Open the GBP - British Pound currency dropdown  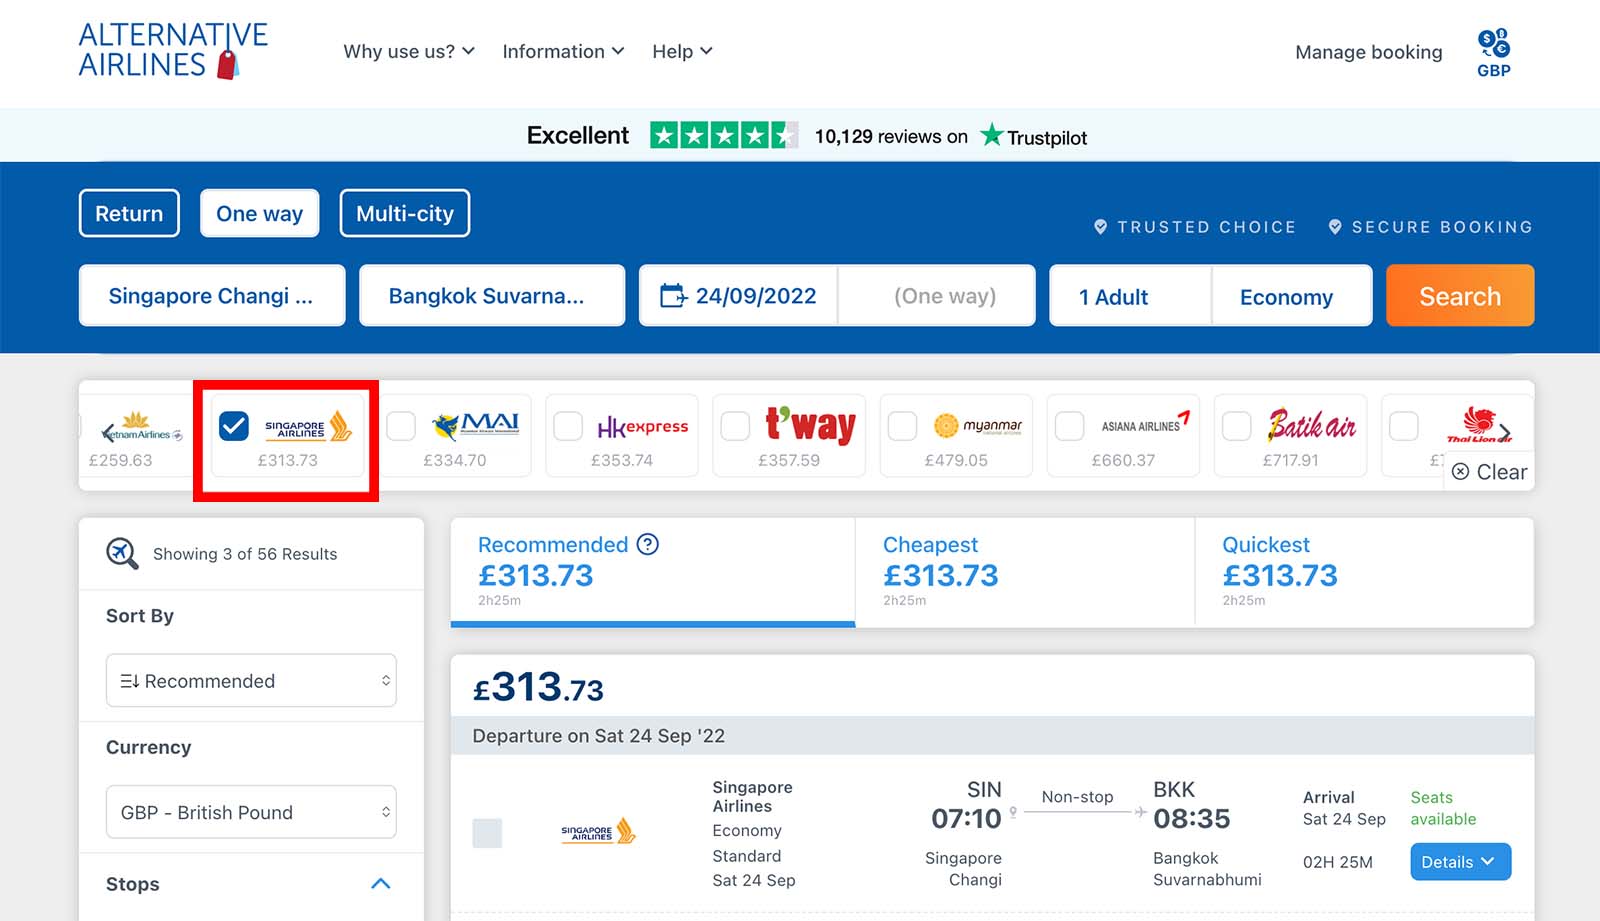251,812
